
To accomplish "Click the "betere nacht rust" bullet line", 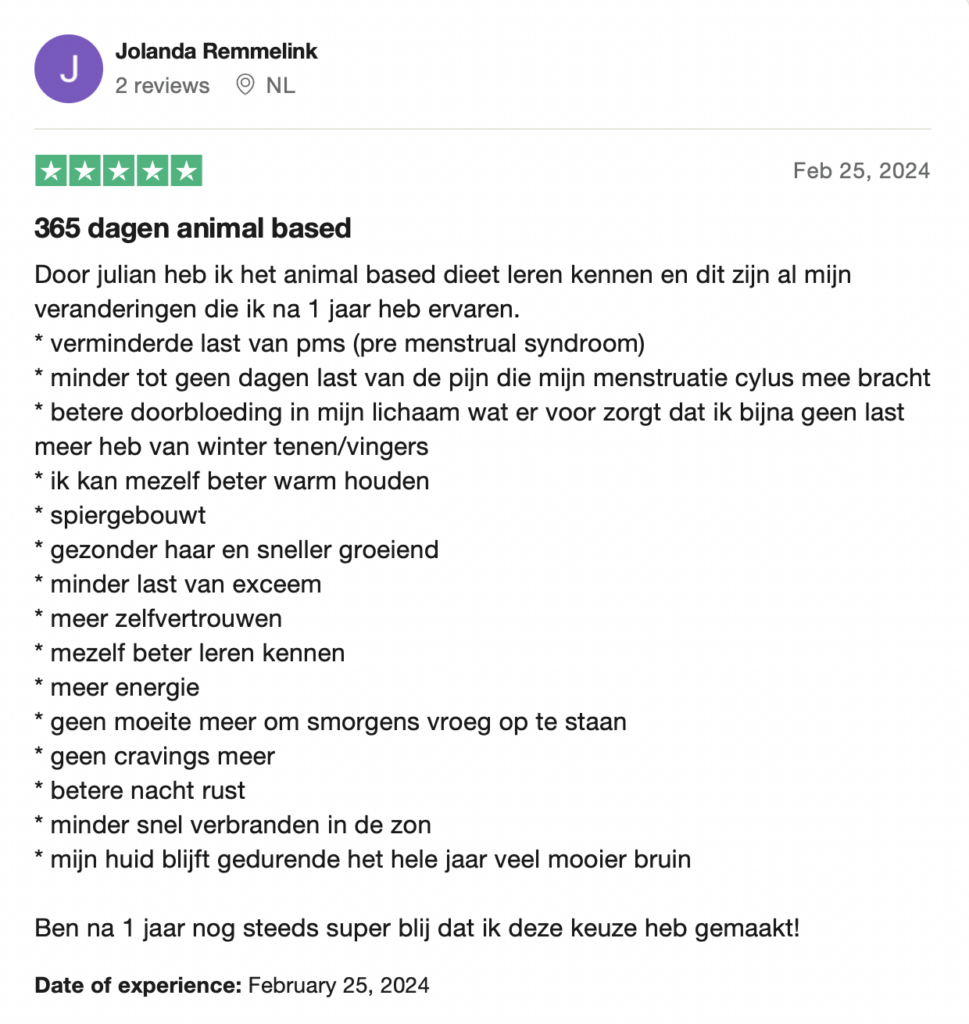I will click(x=140, y=790).
